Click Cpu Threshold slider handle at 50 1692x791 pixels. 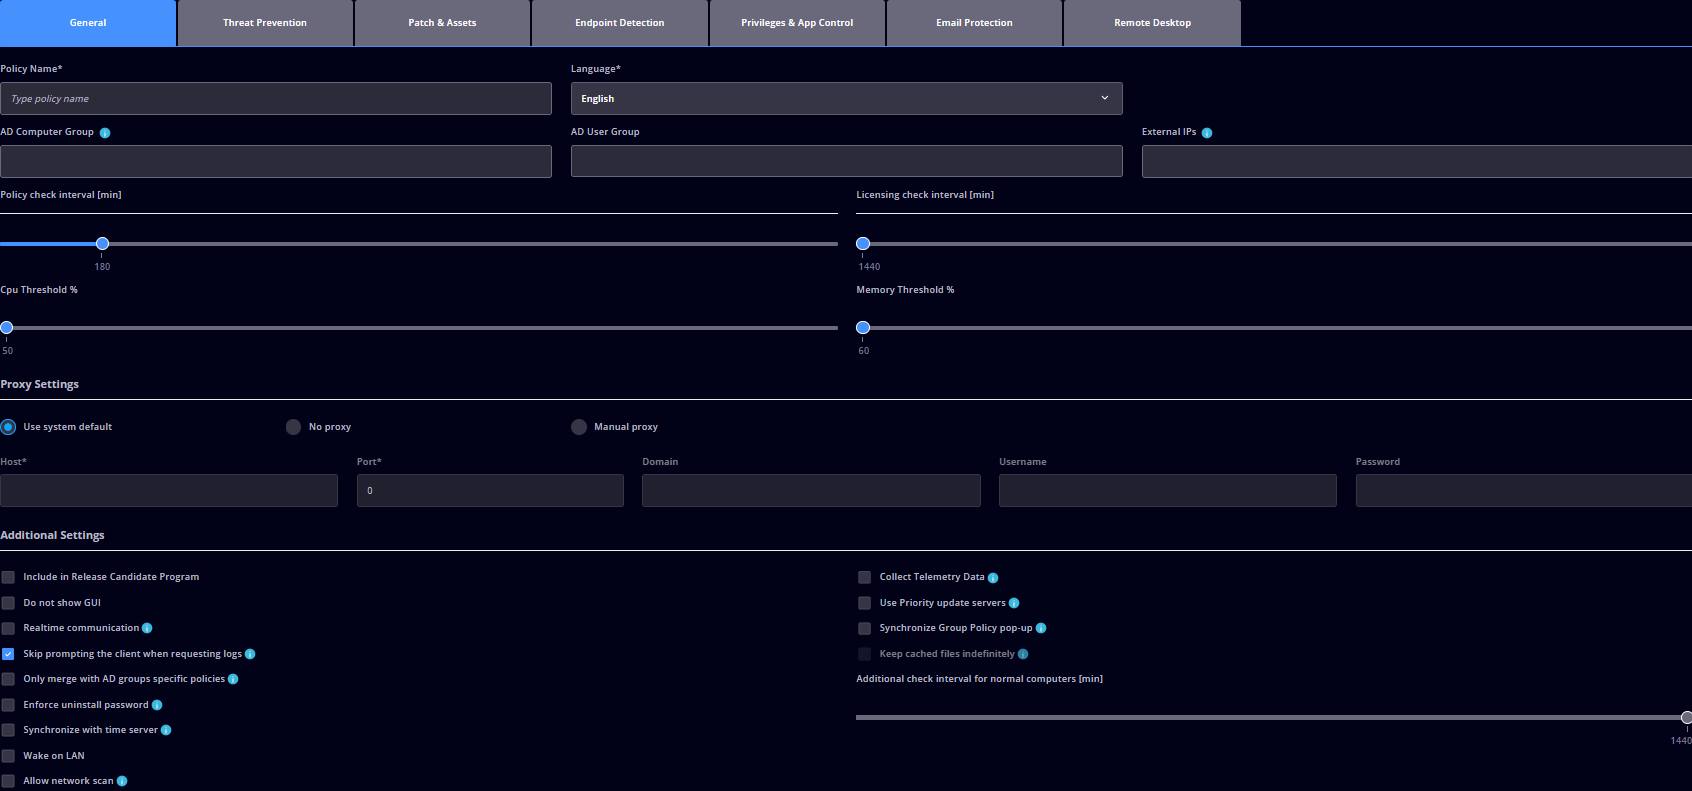tap(7, 328)
